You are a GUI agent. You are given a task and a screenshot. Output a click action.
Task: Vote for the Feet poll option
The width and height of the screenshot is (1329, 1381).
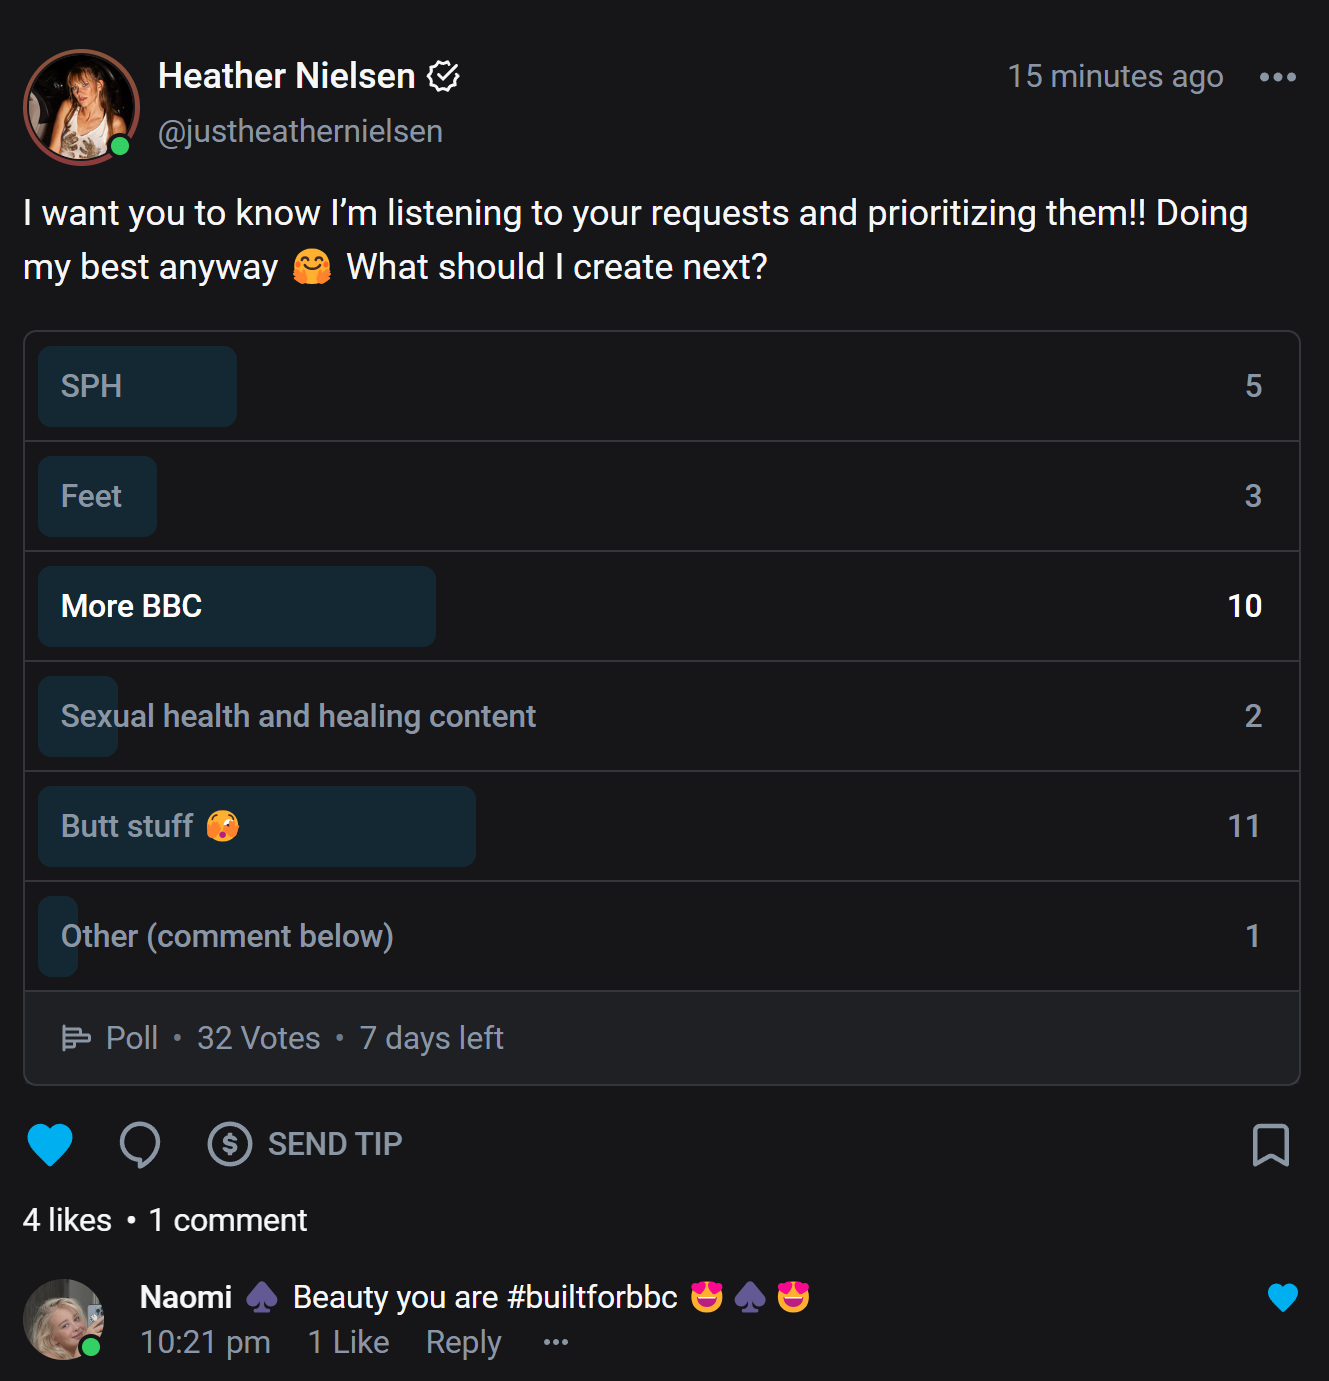660,496
